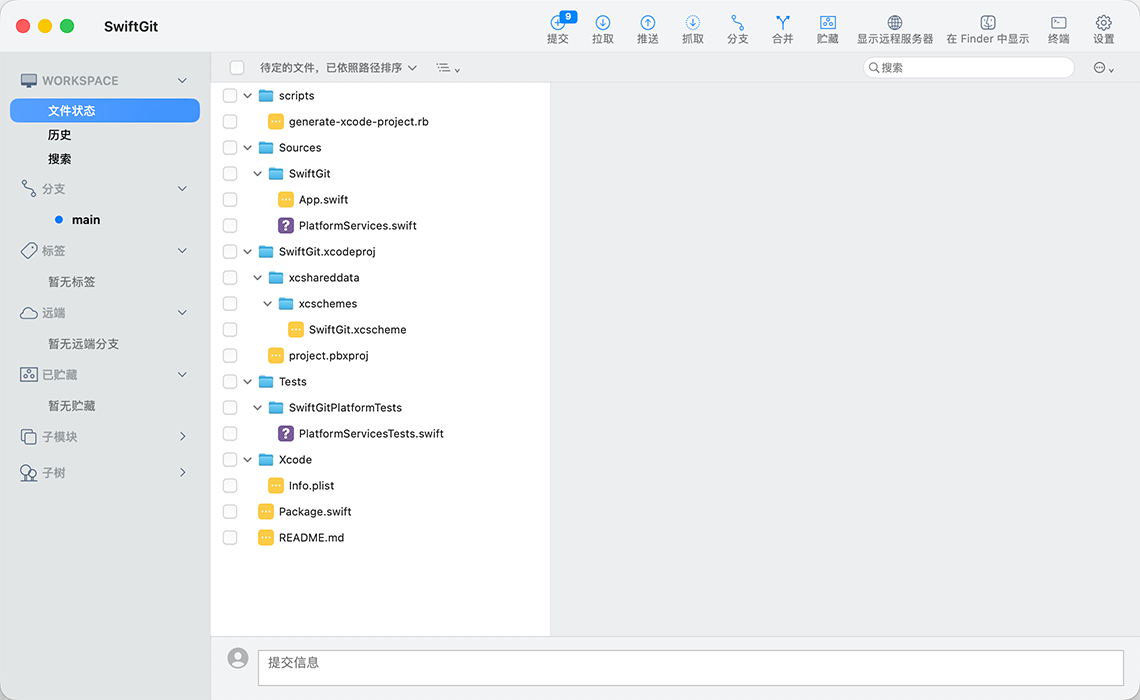The width and height of the screenshot is (1140, 700).
Task: Click the SwiftGit.xcscheme file name
Action: coord(358,329)
